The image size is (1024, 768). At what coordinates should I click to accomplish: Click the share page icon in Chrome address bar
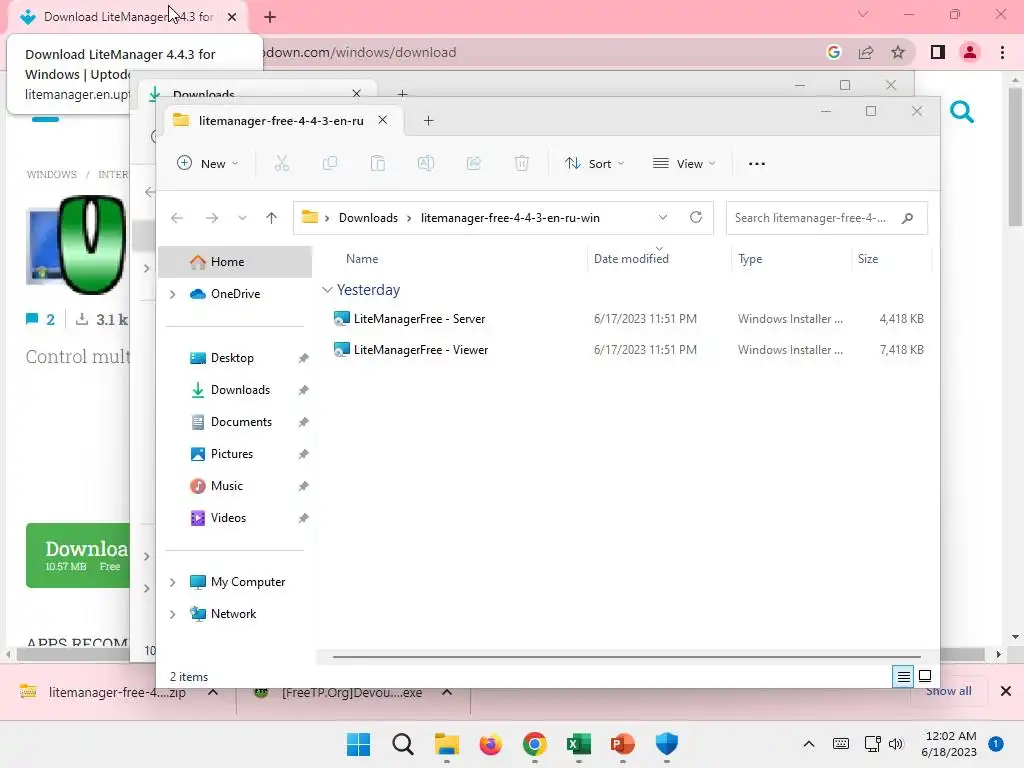[x=866, y=52]
